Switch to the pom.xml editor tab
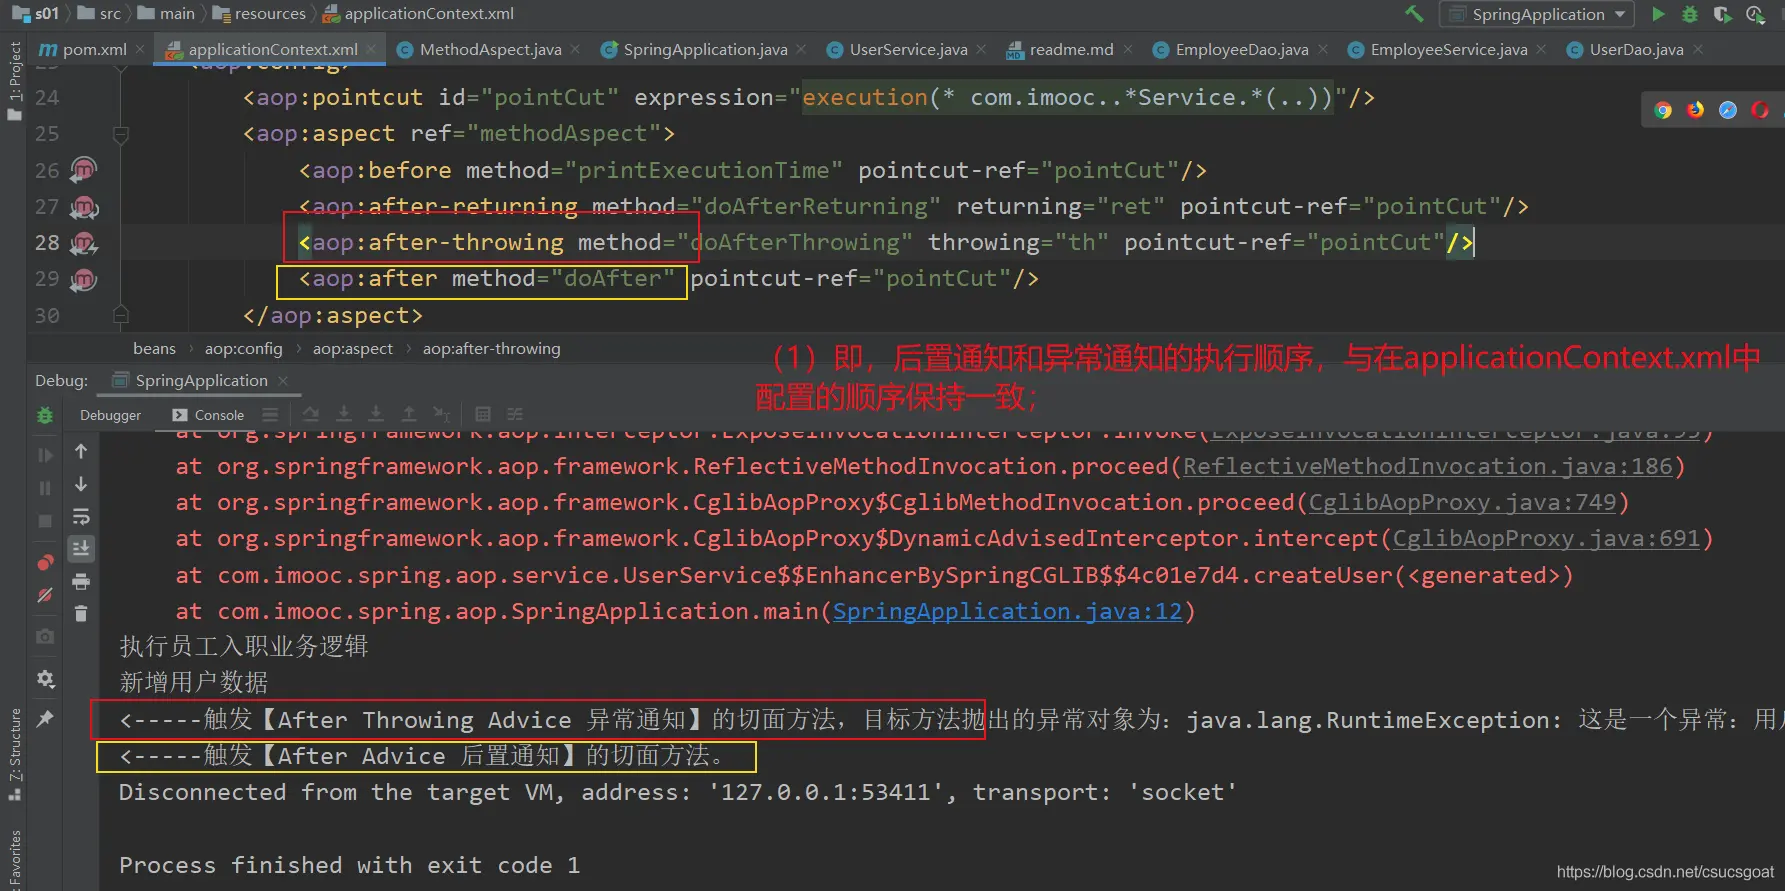The width and height of the screenshot is (1785, 891). point(92,49)
